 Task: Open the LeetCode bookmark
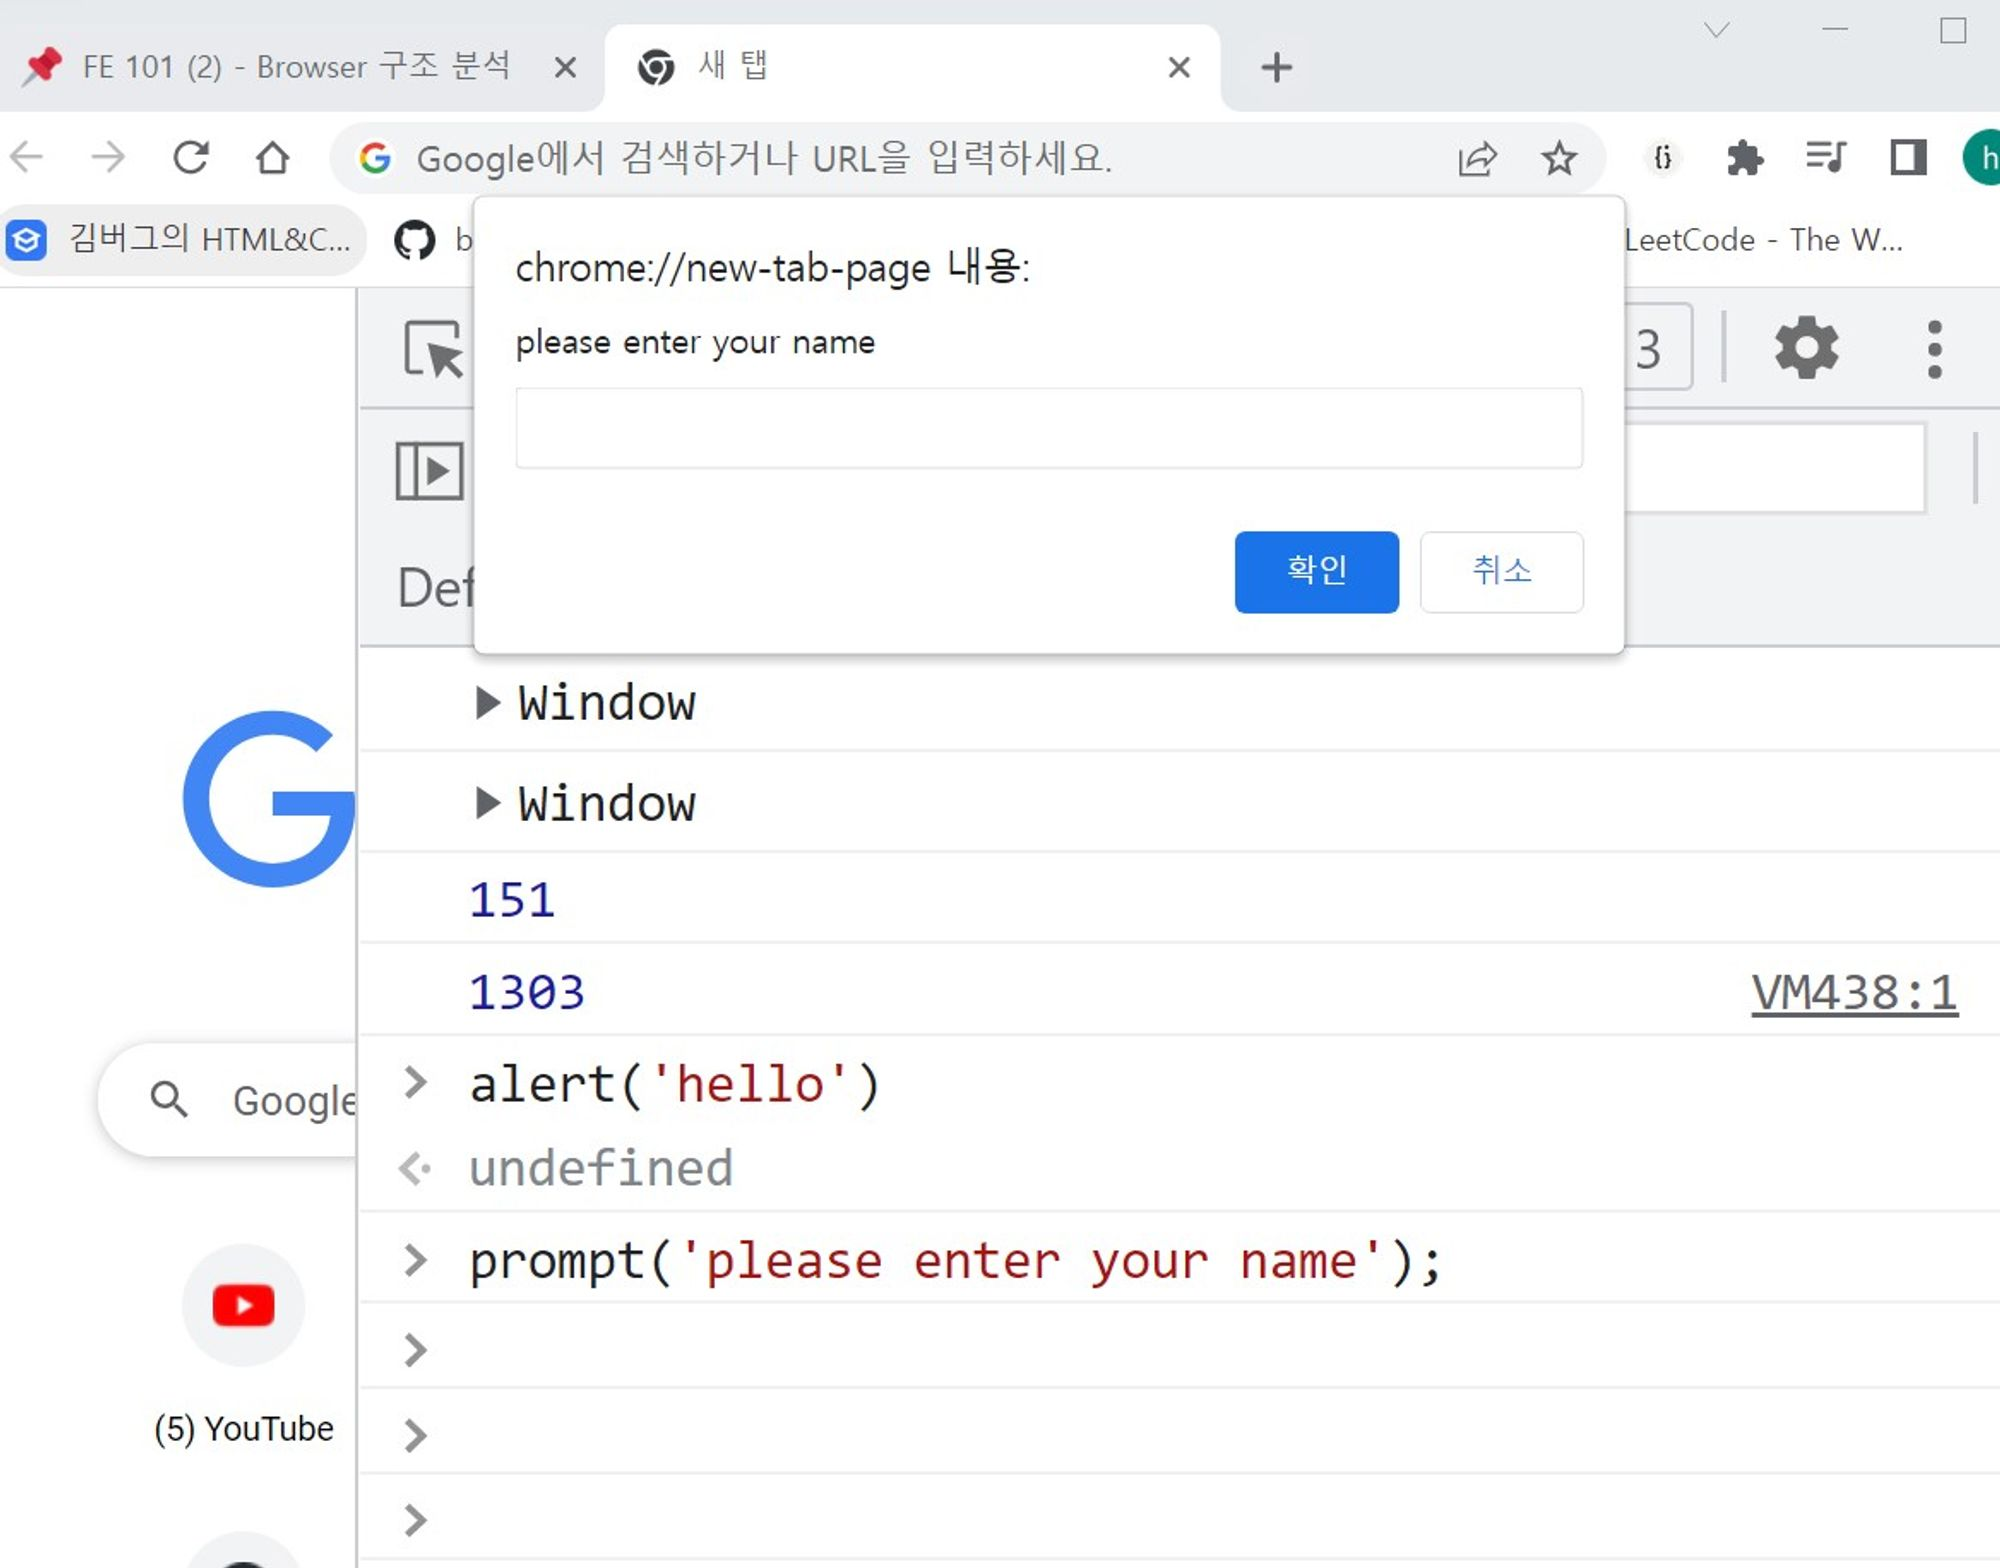(1762, 239)
